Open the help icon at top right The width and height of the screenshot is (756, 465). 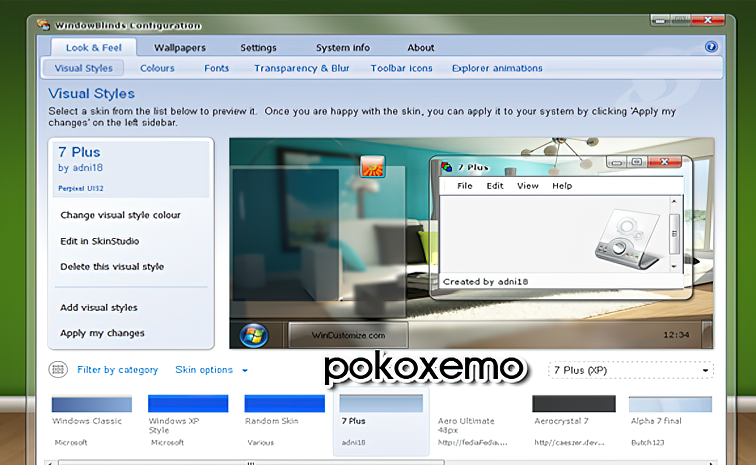point(711,47)
